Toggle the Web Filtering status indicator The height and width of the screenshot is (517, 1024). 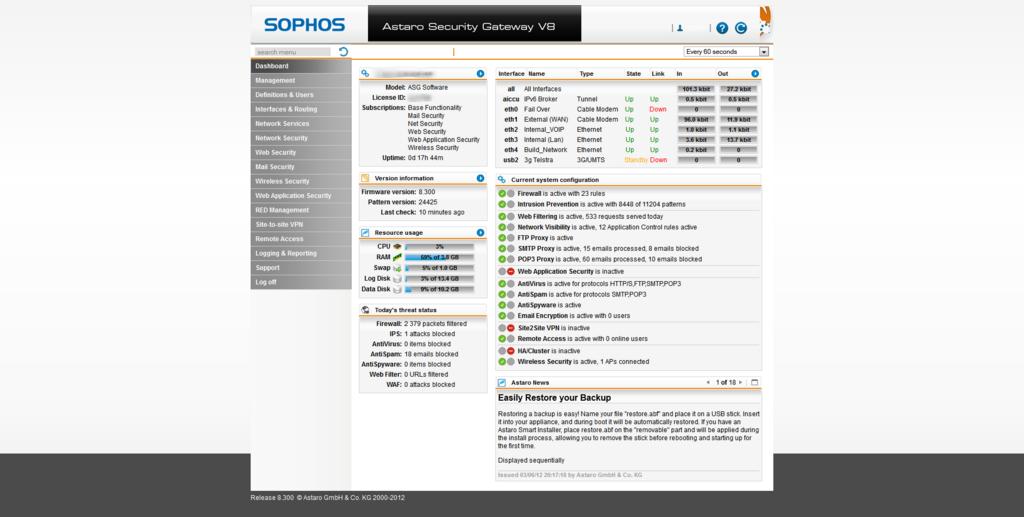point(506,217)
